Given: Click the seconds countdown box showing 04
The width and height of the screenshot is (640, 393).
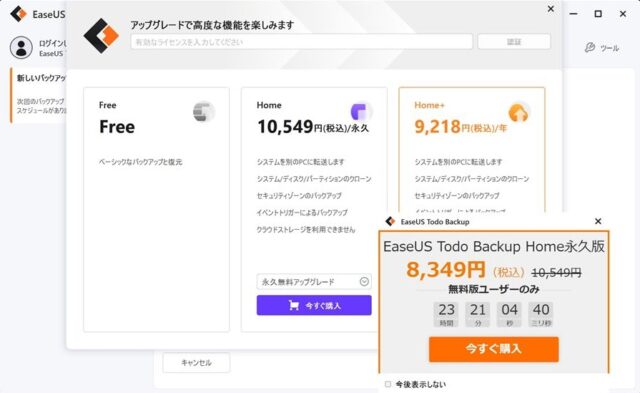Looking at the screenshot, I should tap(509, 314).
